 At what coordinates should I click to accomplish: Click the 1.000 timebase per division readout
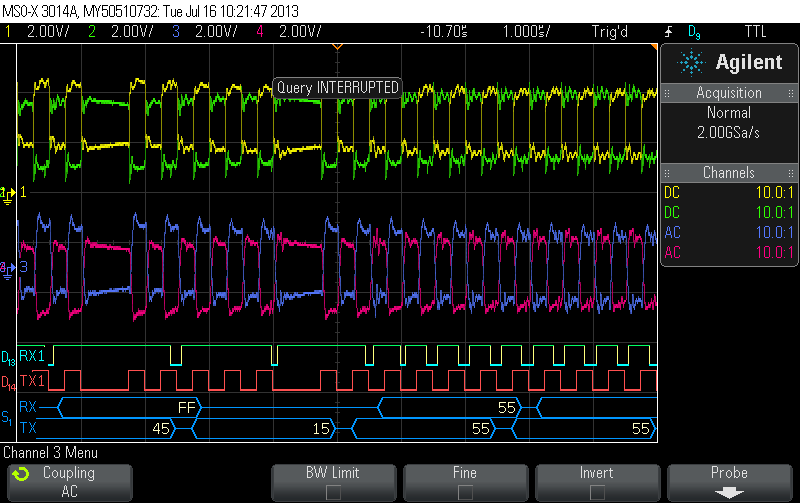click(x=526, y=32)
